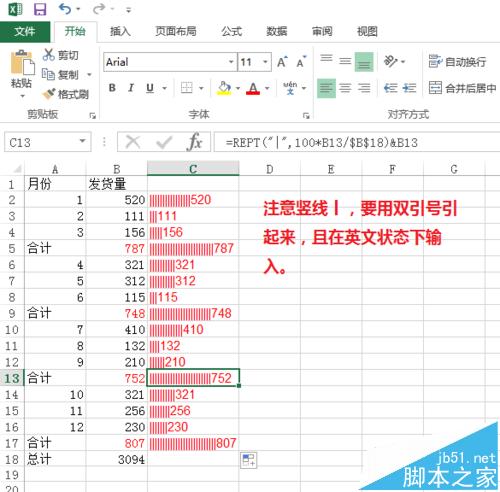Click into the formula bar with REPT formula
500x492 pixels.
[357, 142]
